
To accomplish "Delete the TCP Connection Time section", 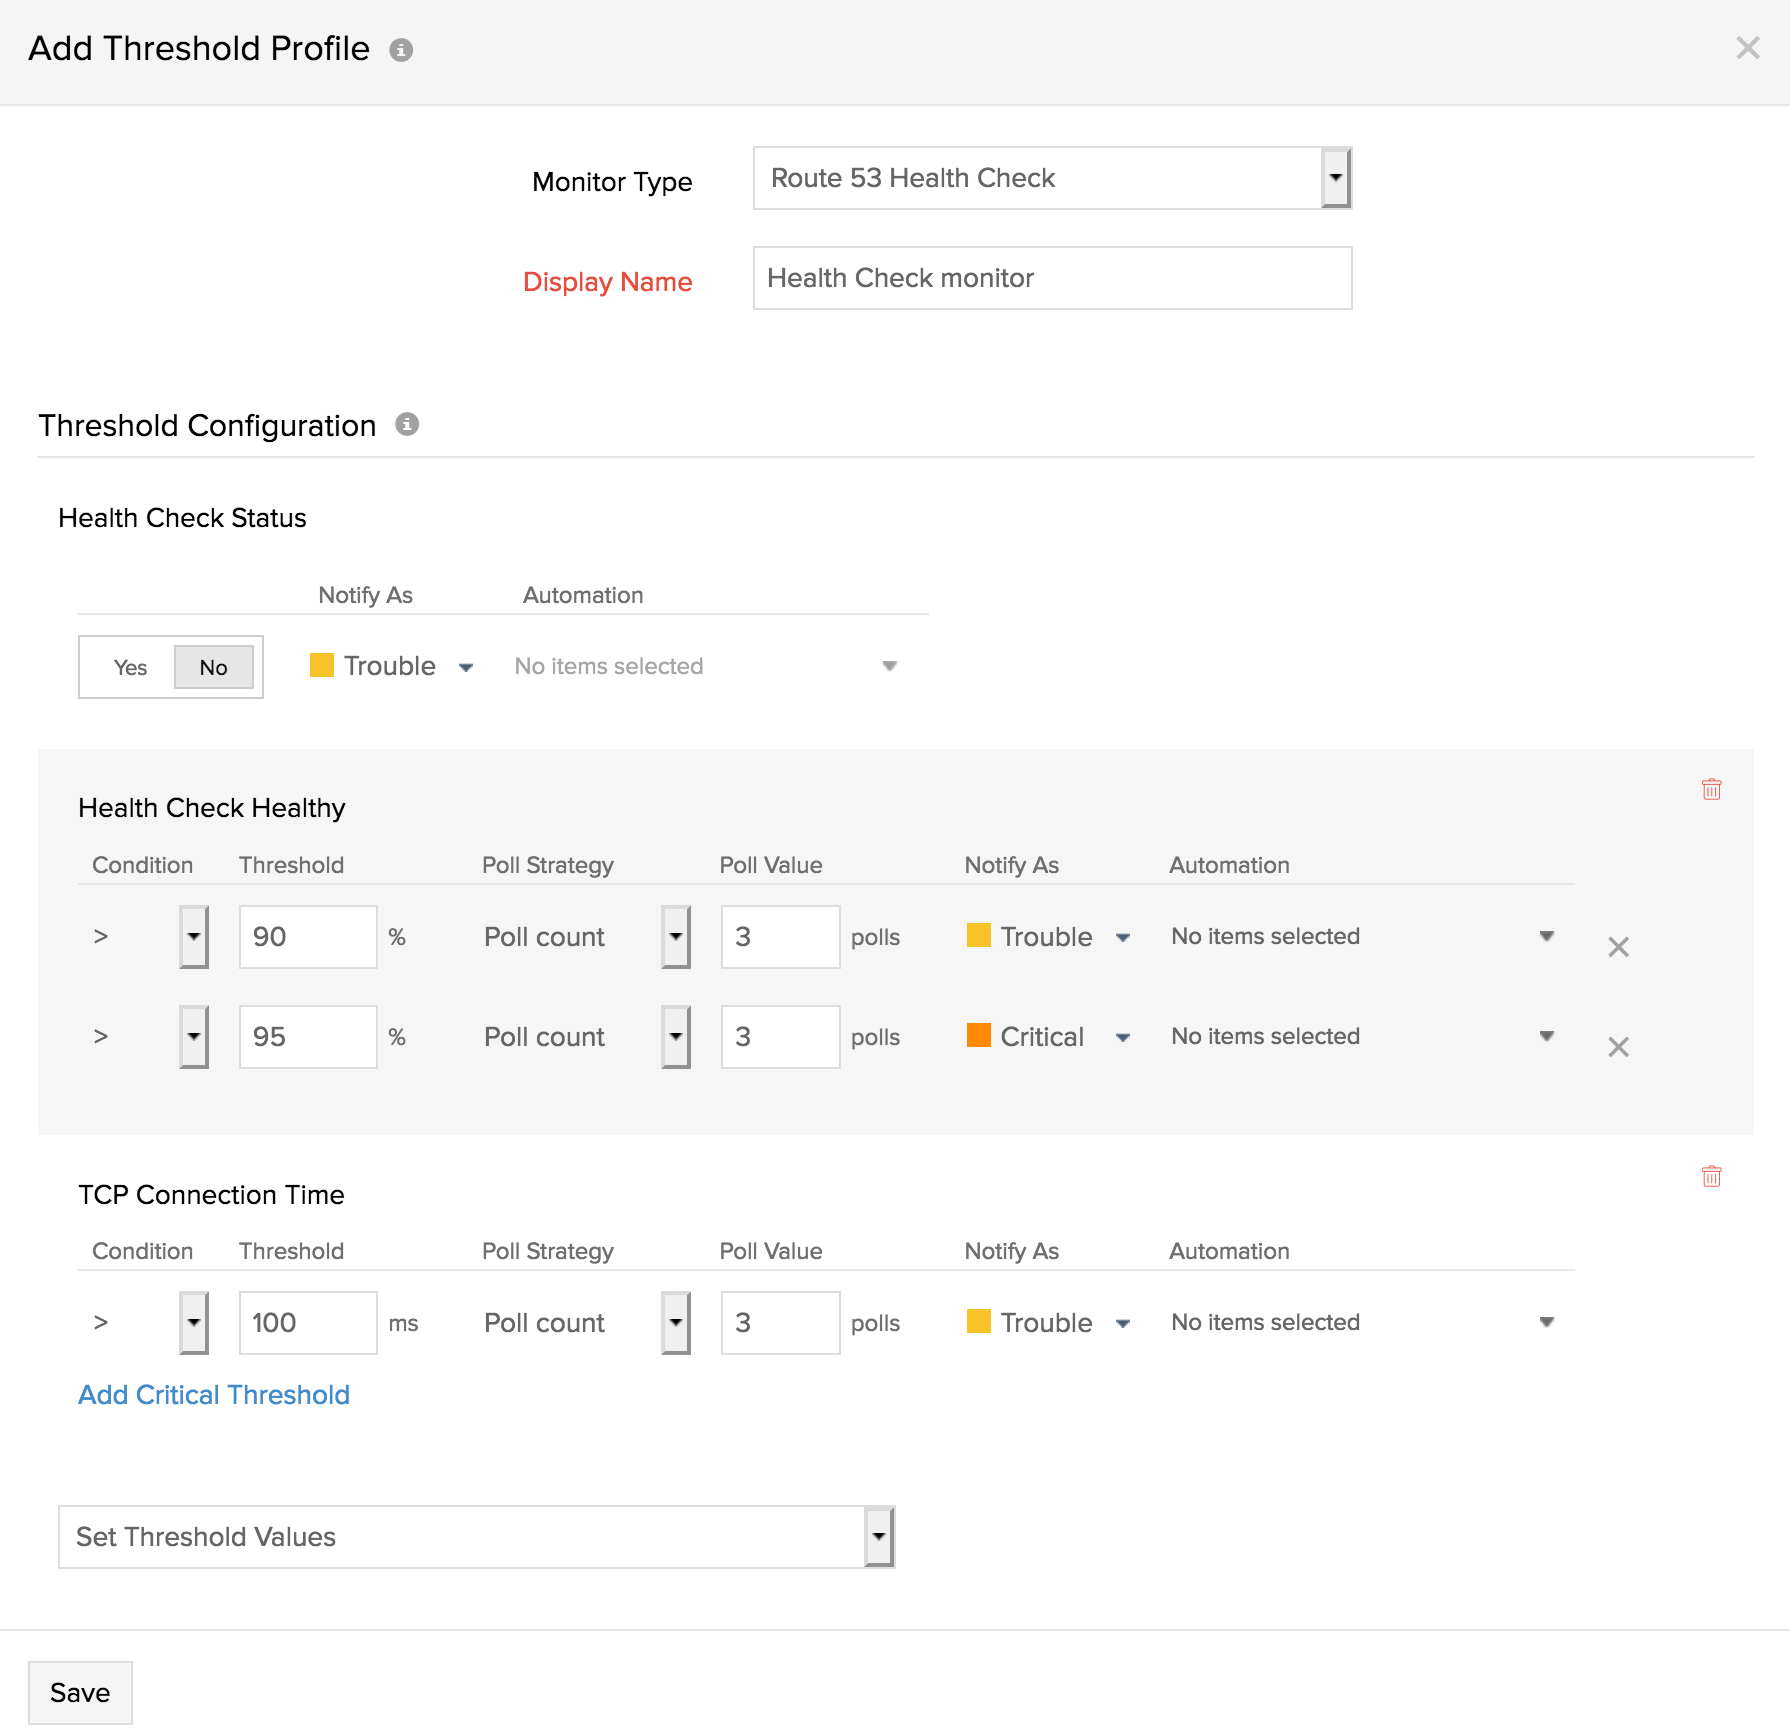I will coord(1711,1176).
